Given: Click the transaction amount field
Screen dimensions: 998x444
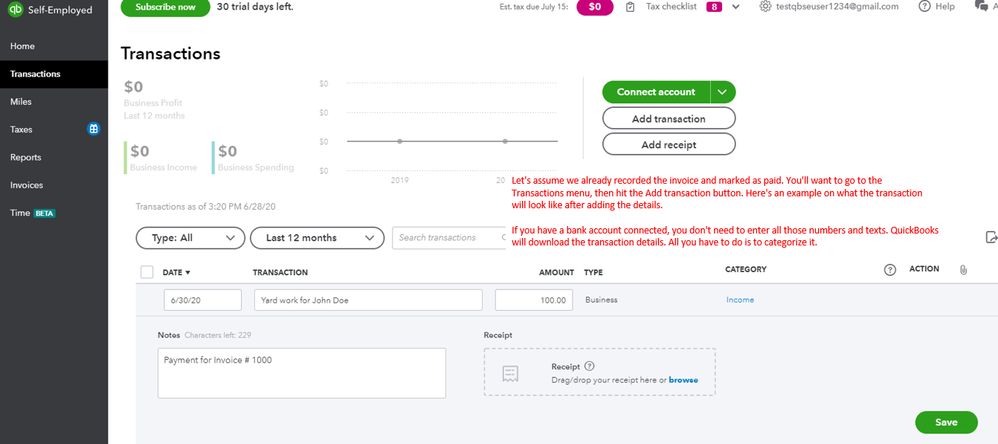Looking at the screenshot, I should 535,300.
